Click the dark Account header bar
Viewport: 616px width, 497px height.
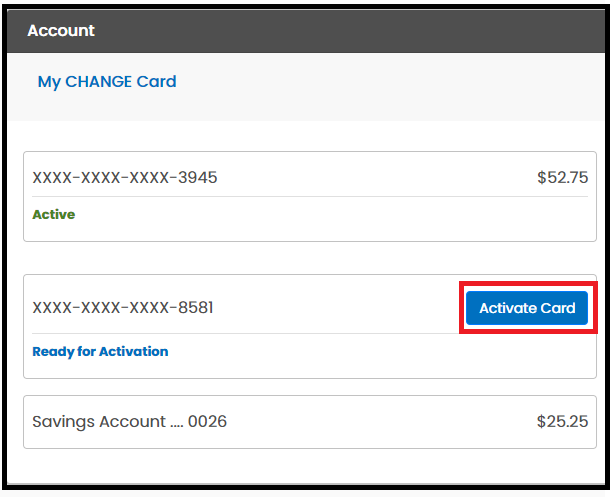[306, 31]
